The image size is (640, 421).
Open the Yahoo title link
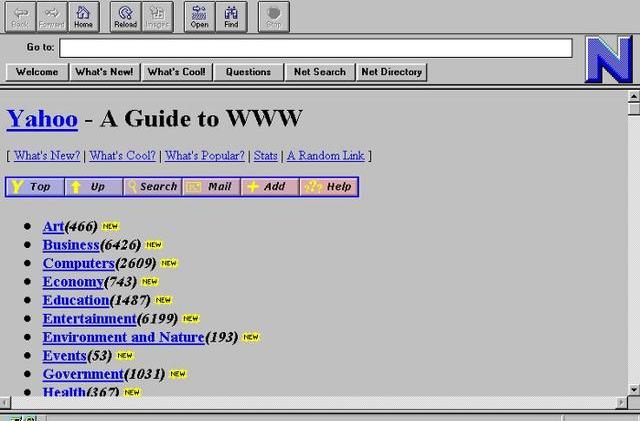[42, 119]
